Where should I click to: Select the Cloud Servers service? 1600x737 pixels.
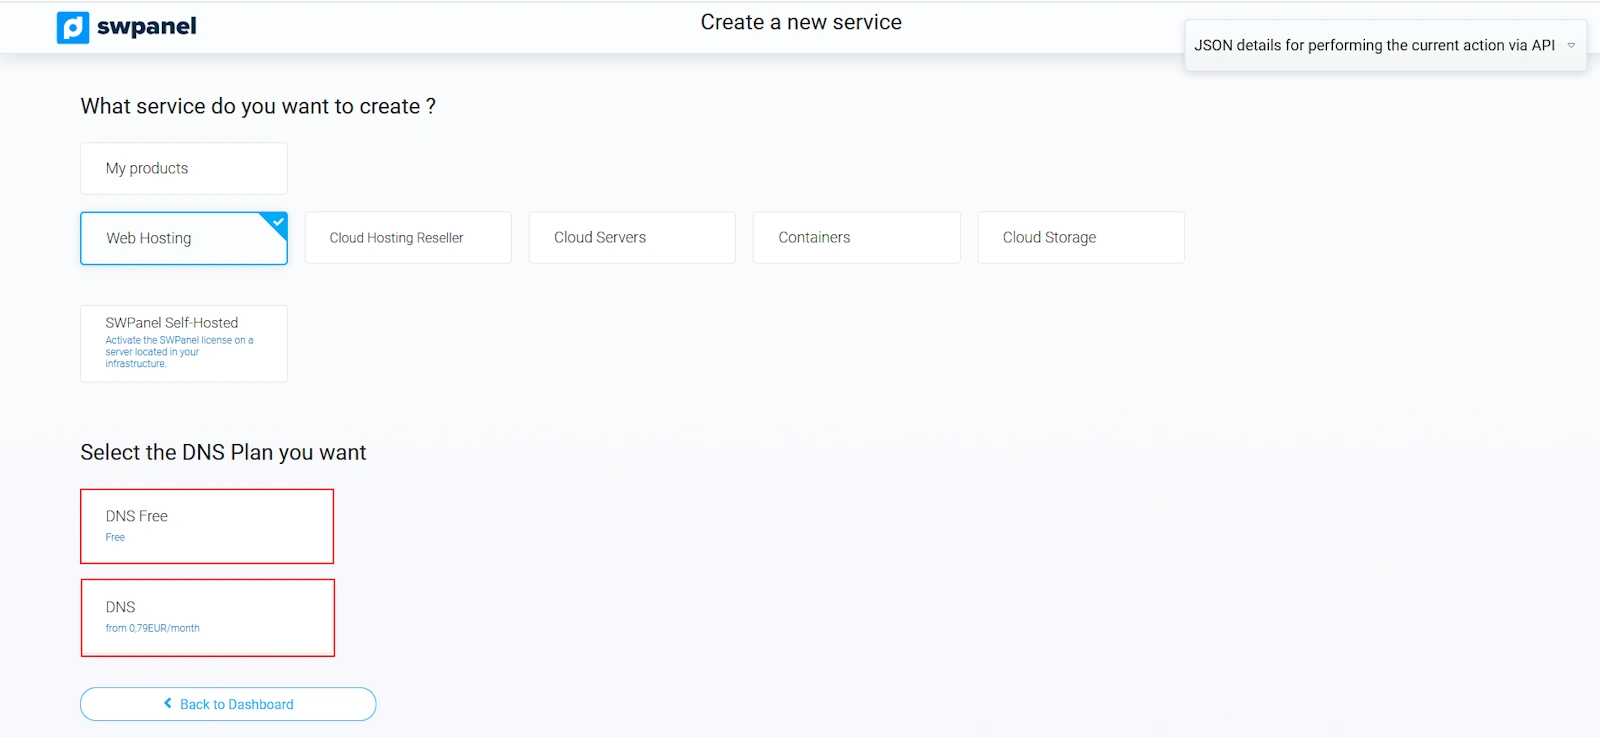tap(632, 238)
